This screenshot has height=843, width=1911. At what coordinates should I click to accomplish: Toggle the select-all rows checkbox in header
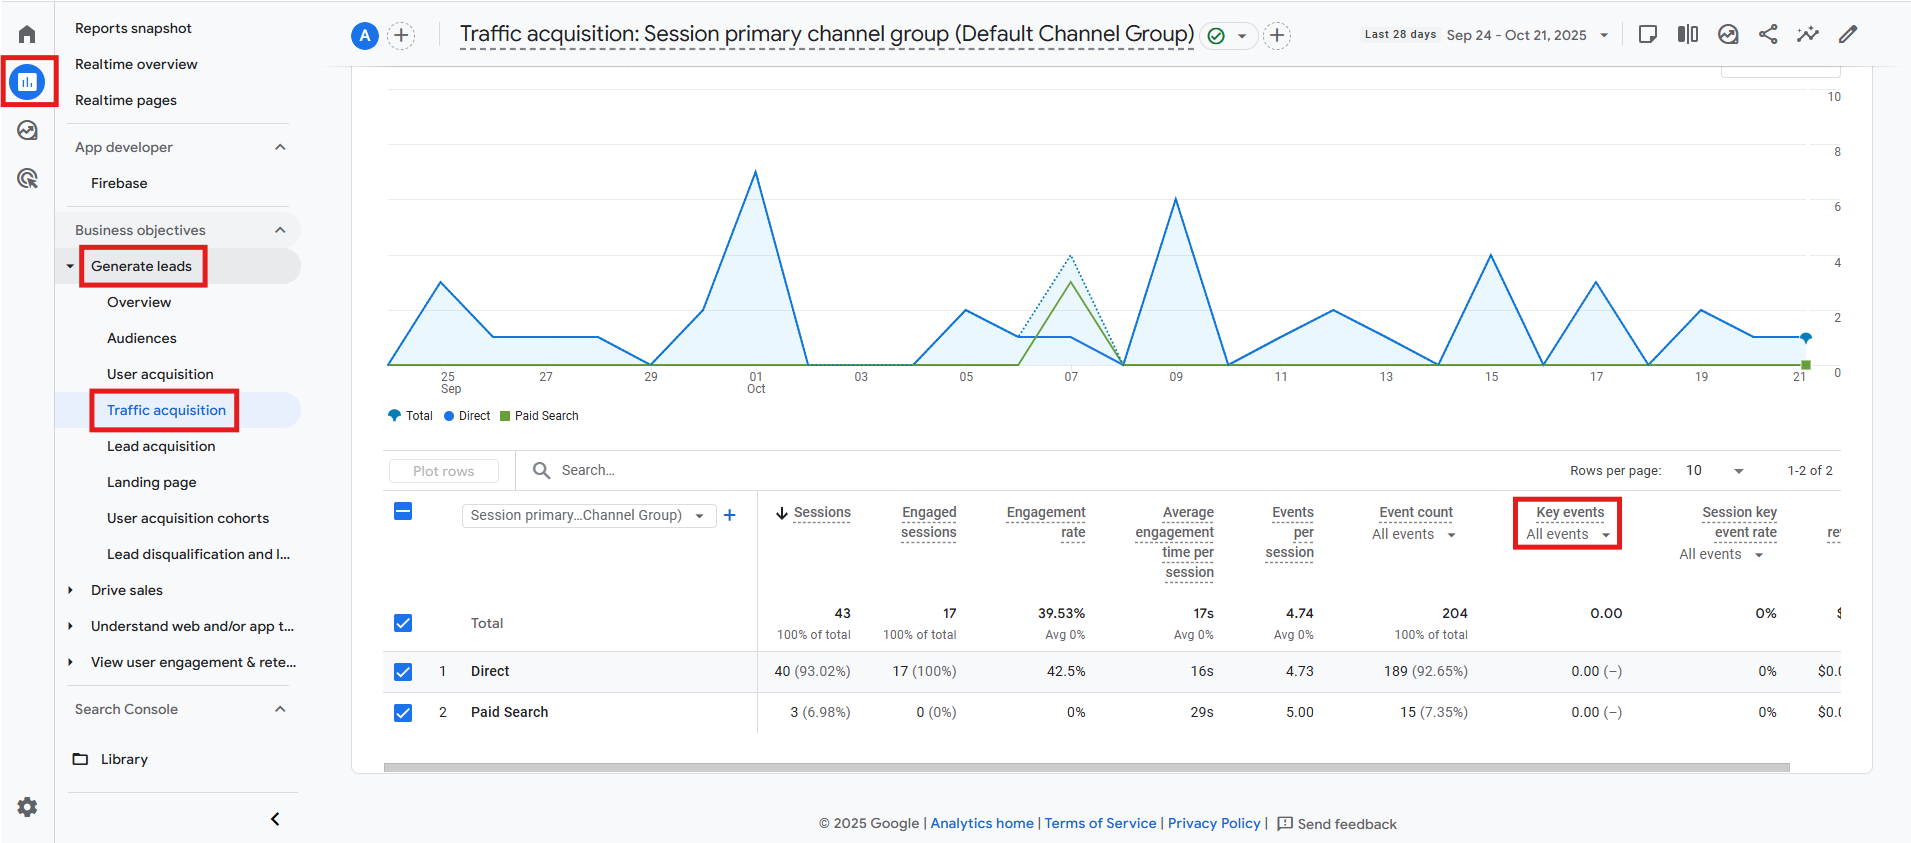(x=403, y=511)
